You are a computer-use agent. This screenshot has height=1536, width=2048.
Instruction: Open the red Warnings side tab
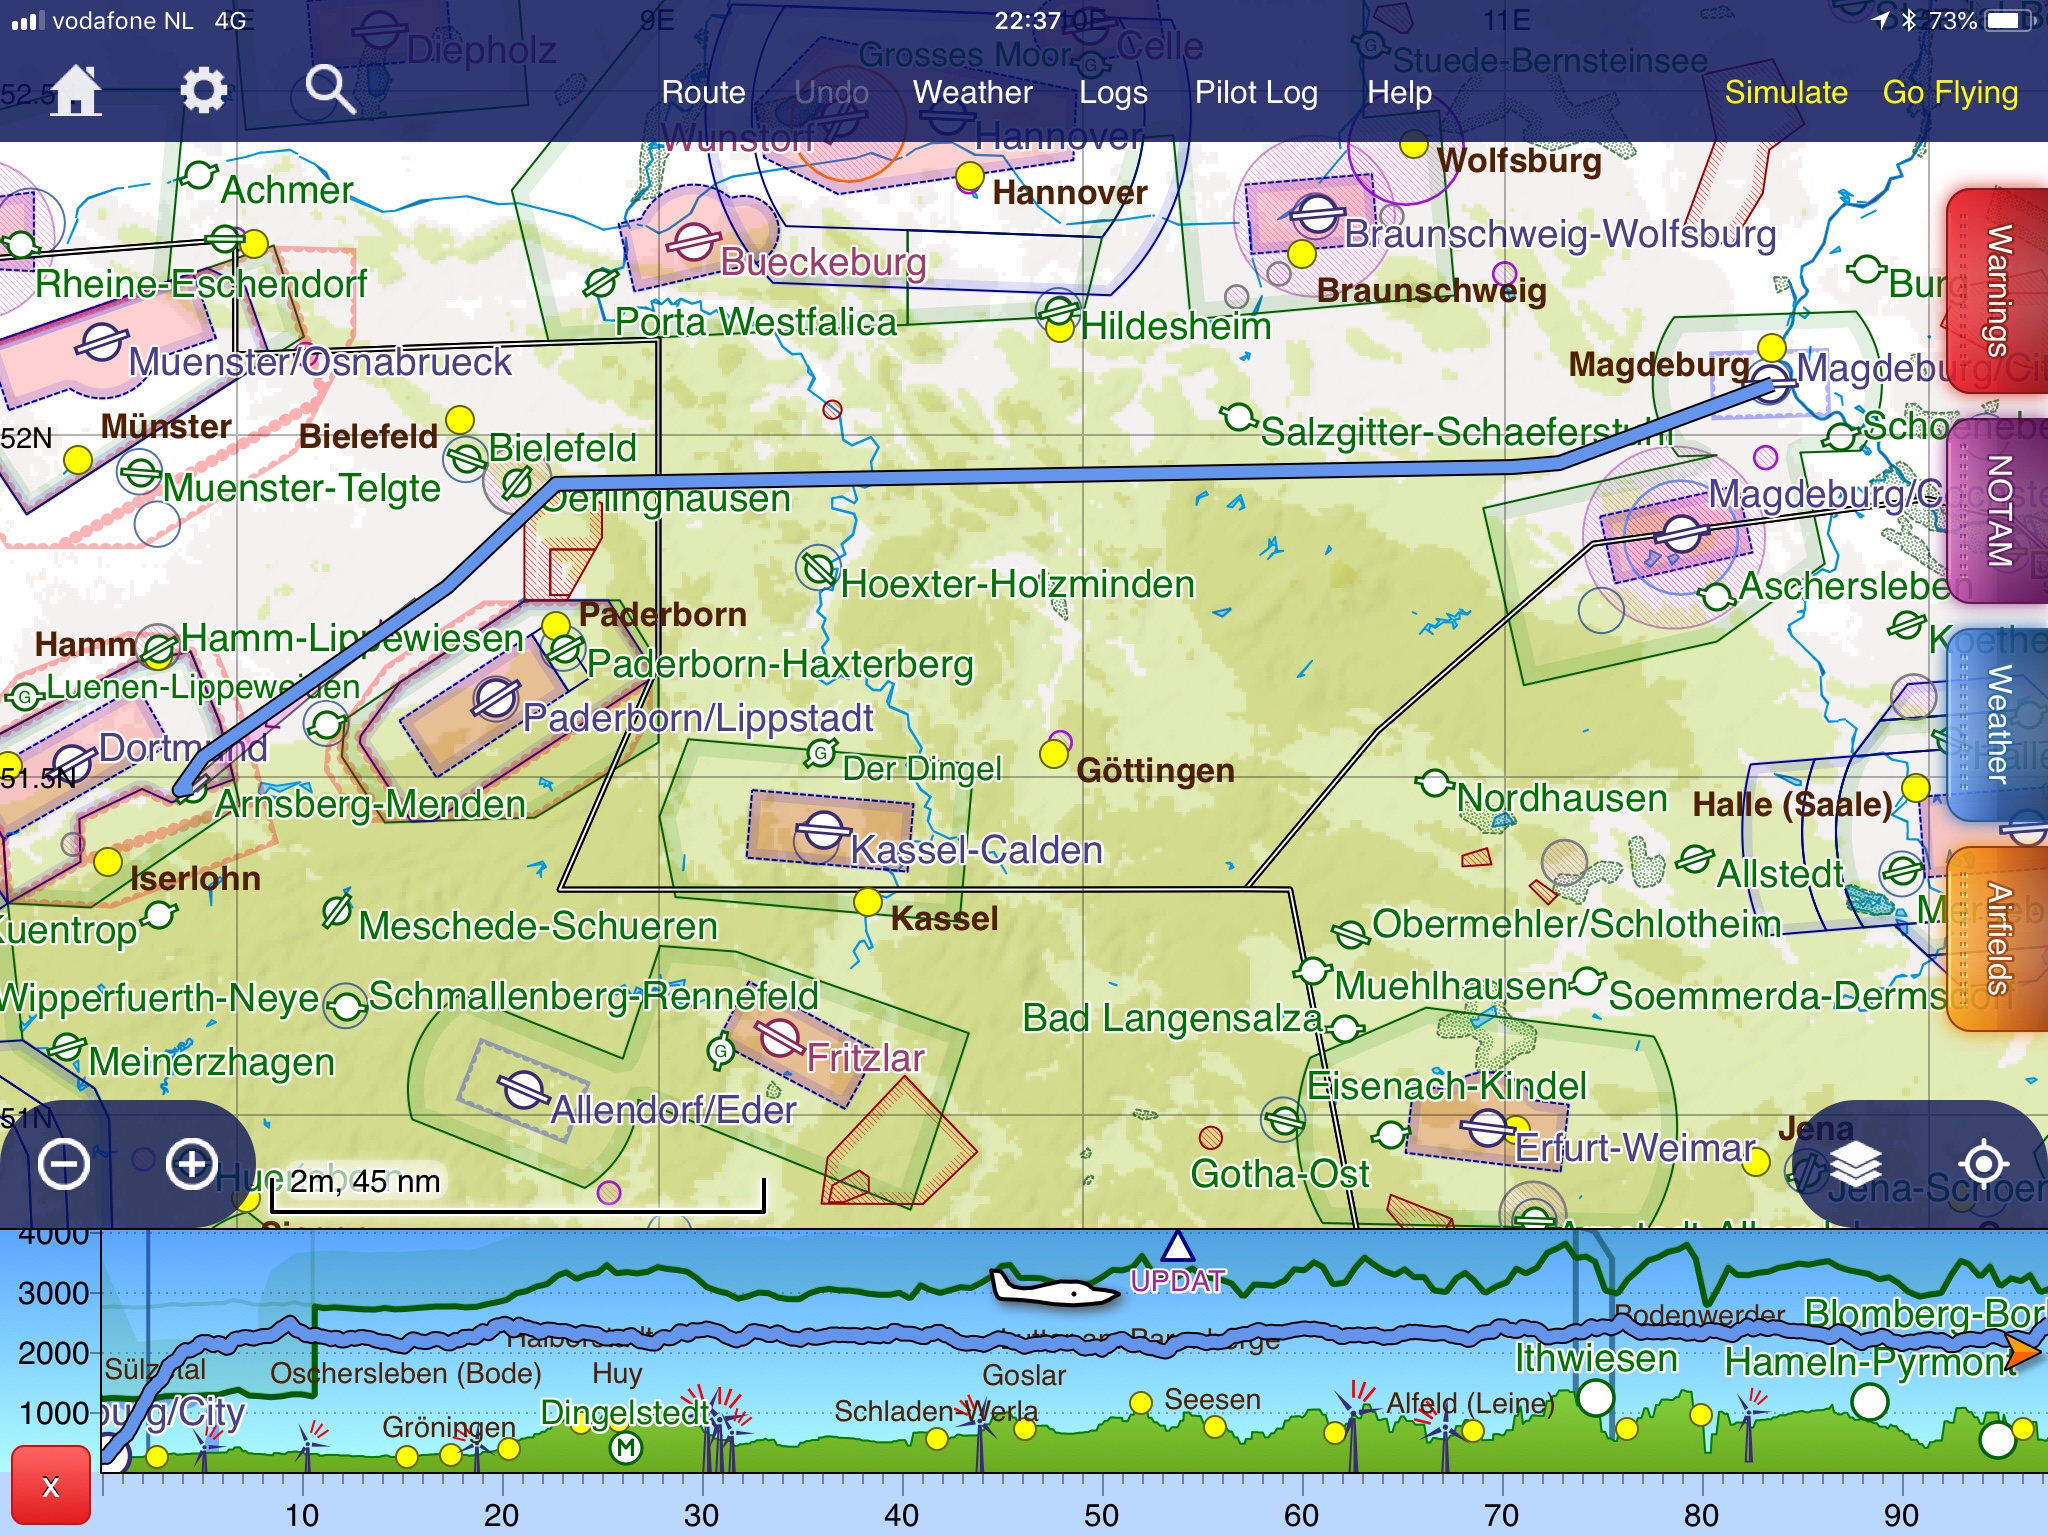click(x=1997, y=290)
